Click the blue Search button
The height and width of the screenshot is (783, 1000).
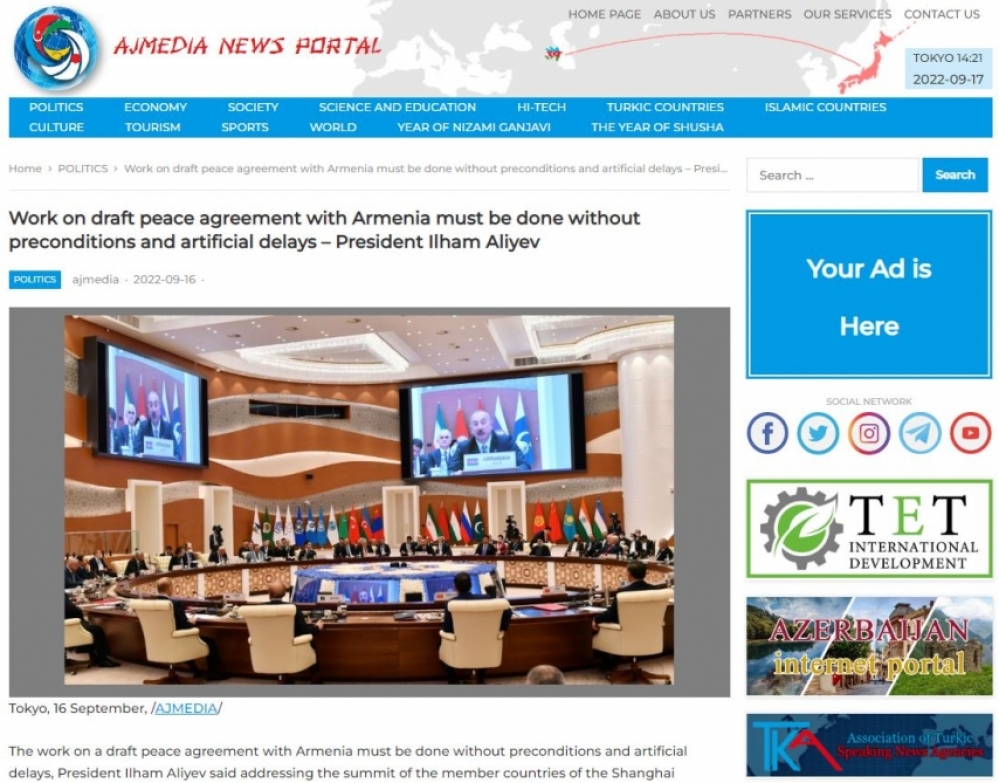click(955, 175)
